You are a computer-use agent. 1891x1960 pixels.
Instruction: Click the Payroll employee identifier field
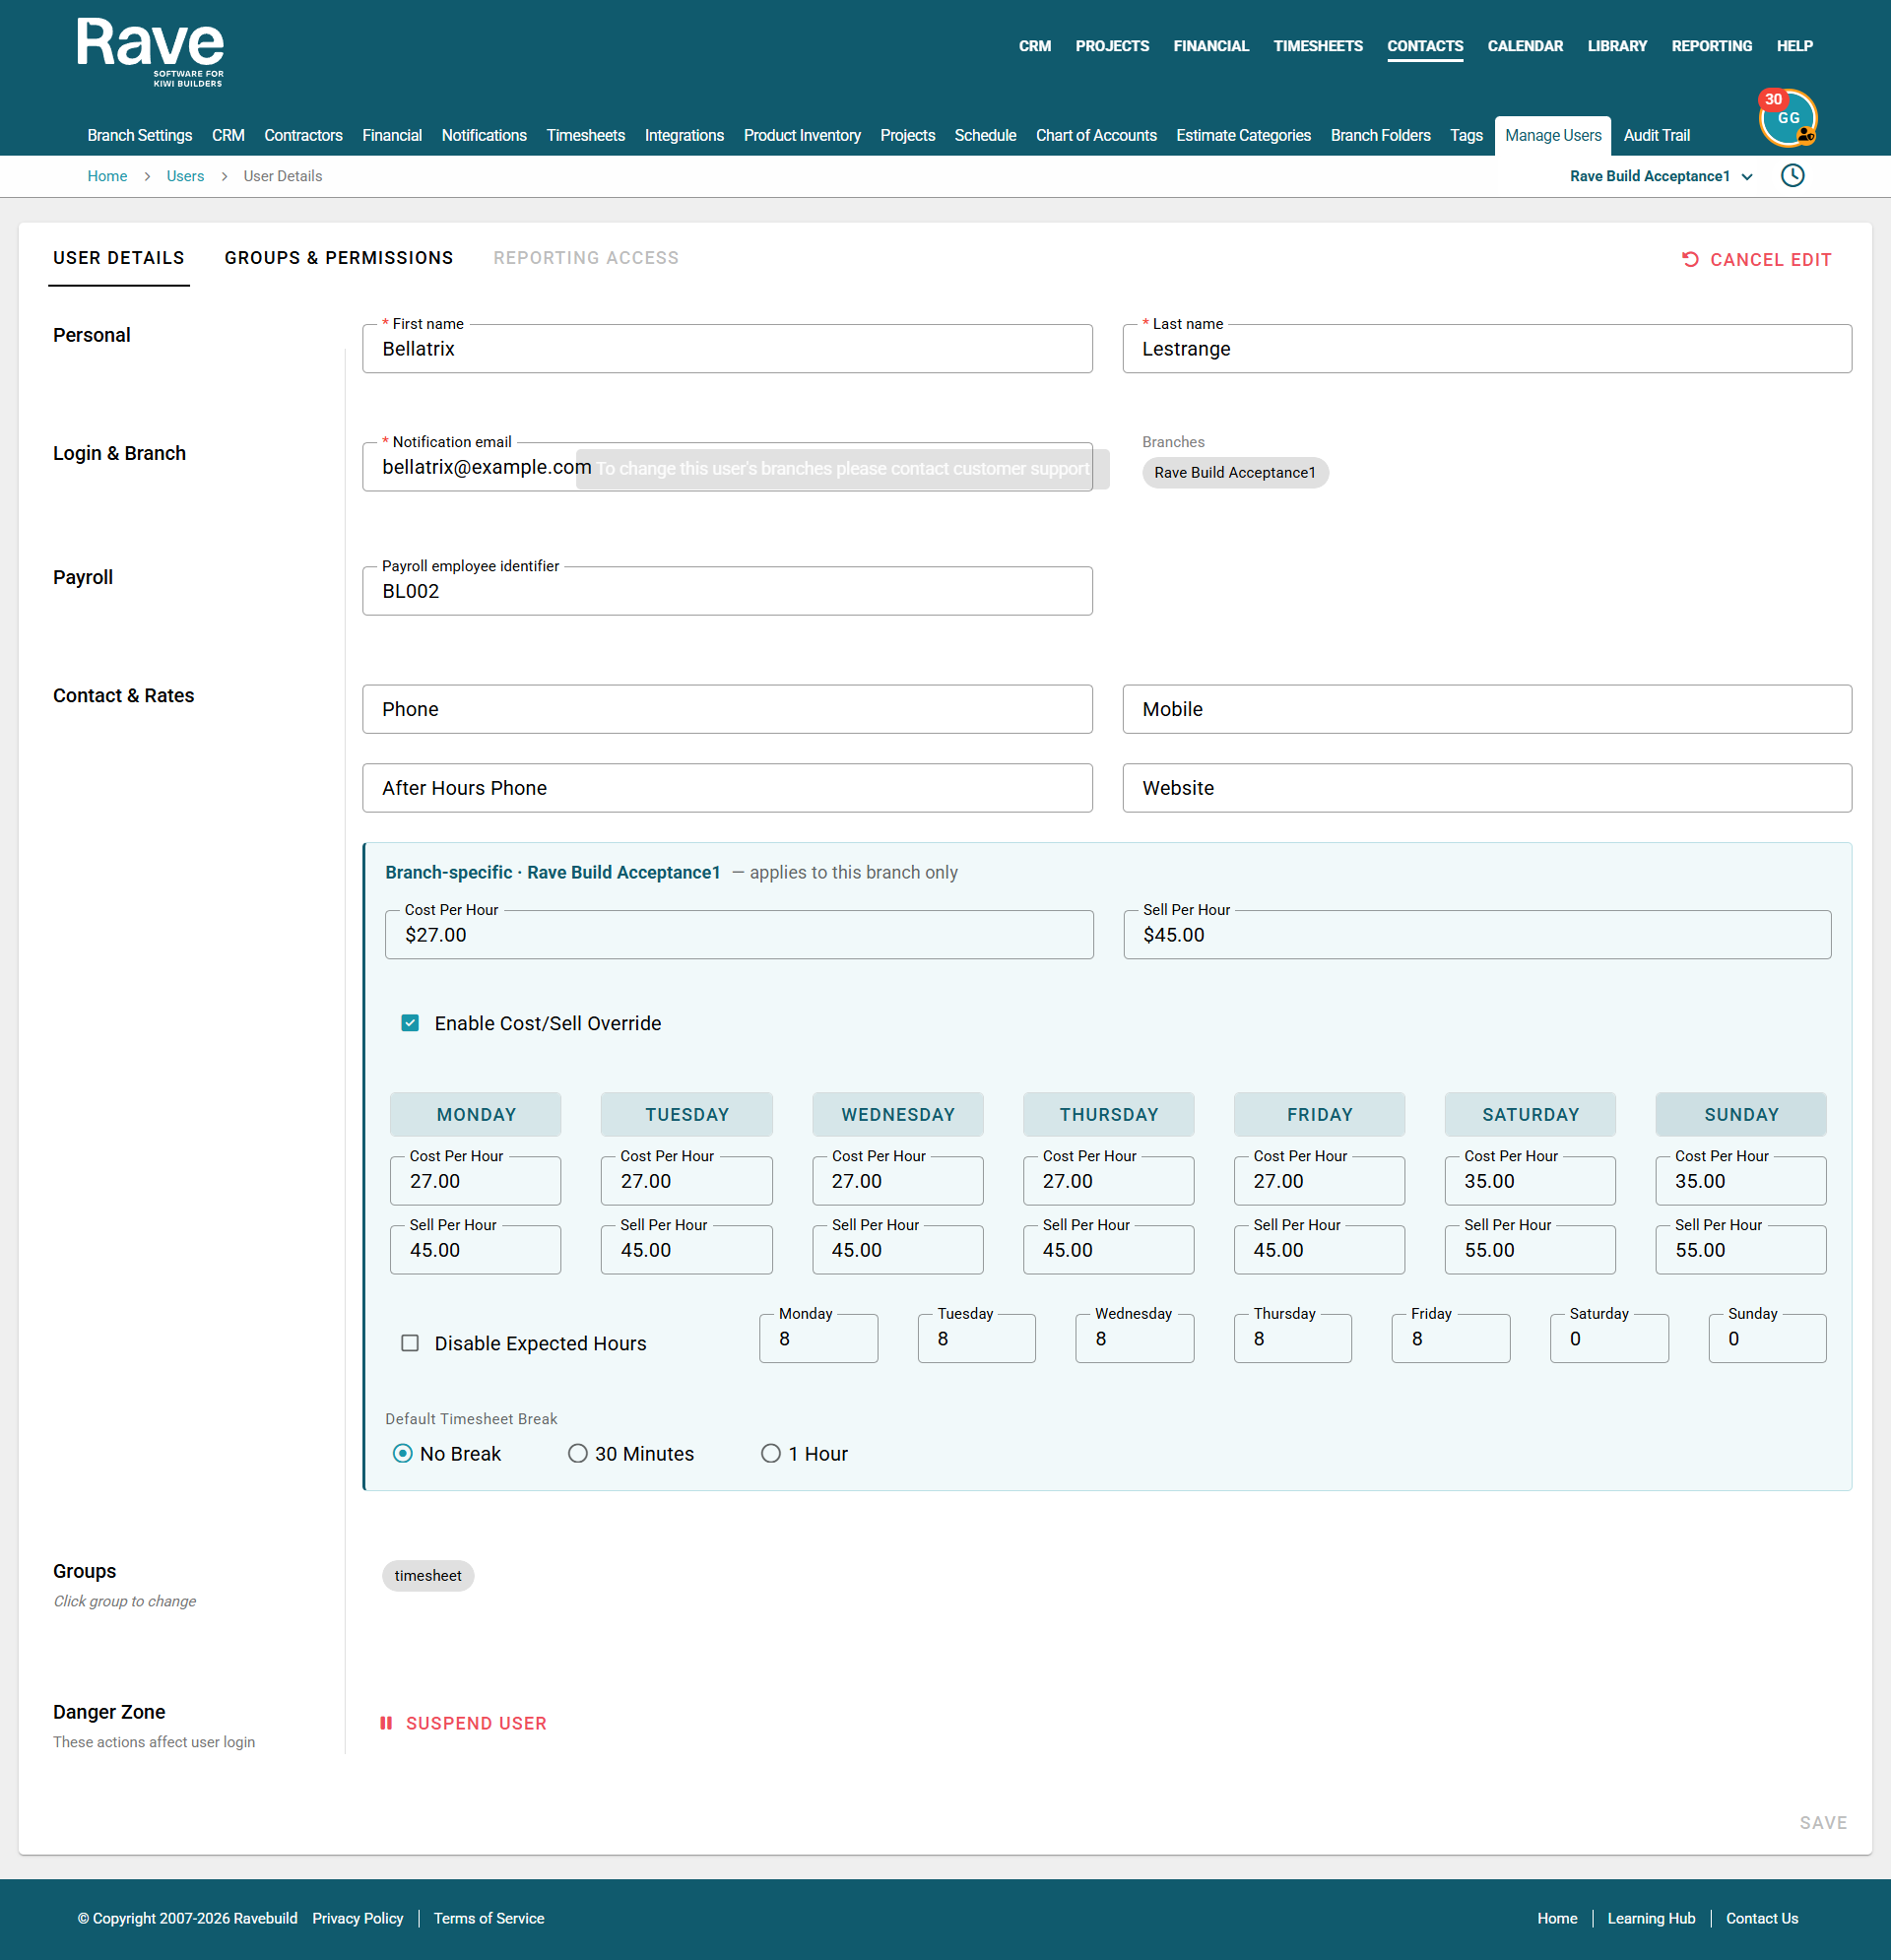click(727, 591)
